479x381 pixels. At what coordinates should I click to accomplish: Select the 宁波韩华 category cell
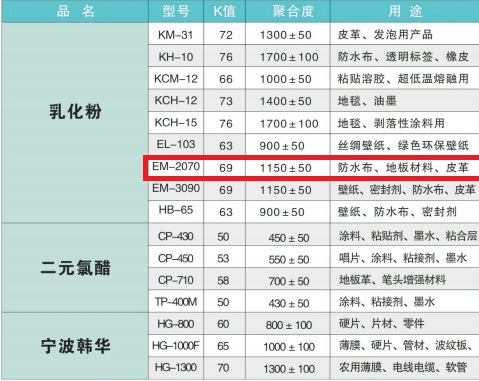(x=75, y=346)
